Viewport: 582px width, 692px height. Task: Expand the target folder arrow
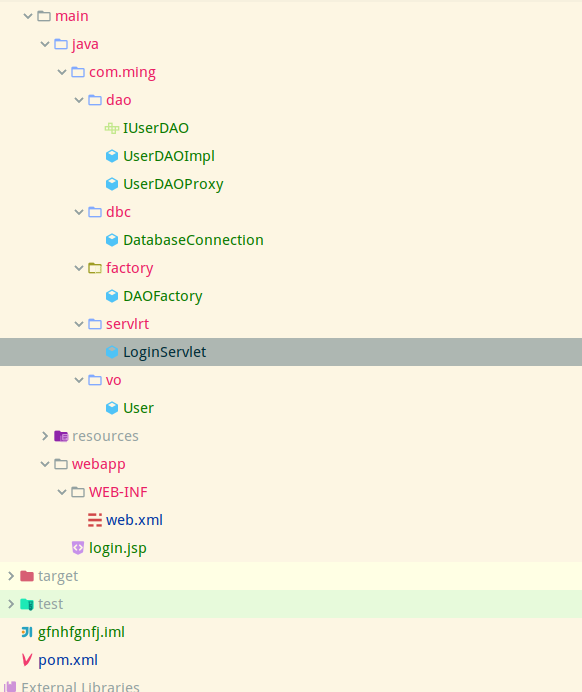tap(11, 576)
